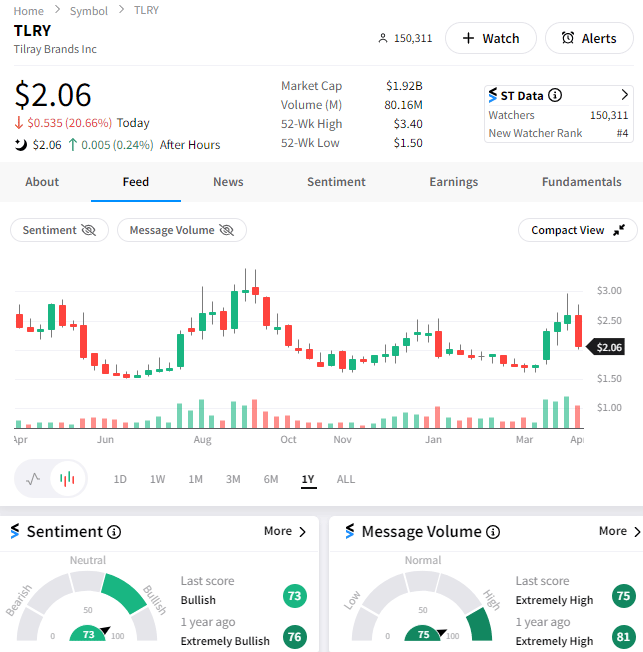
Task: Click the Sentiment last score 73 badge
Action: tap(294, 596)
